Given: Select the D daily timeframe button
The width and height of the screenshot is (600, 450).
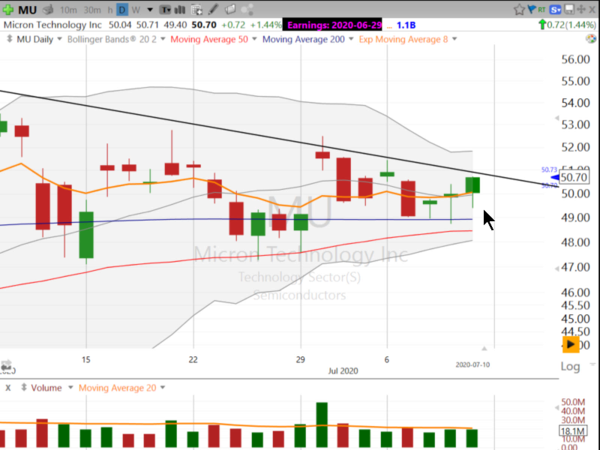Looking at the screenshot, I should (x=122, y=8).
